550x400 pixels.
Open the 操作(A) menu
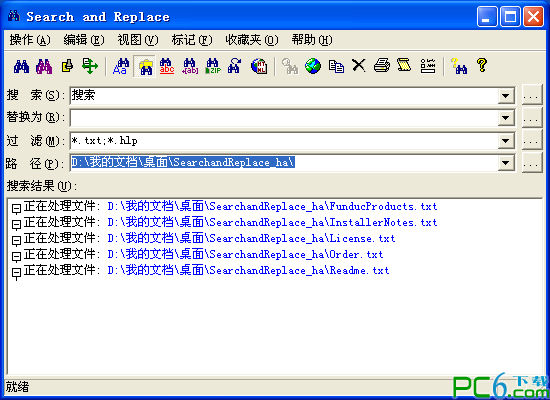[x=30, y=40]
